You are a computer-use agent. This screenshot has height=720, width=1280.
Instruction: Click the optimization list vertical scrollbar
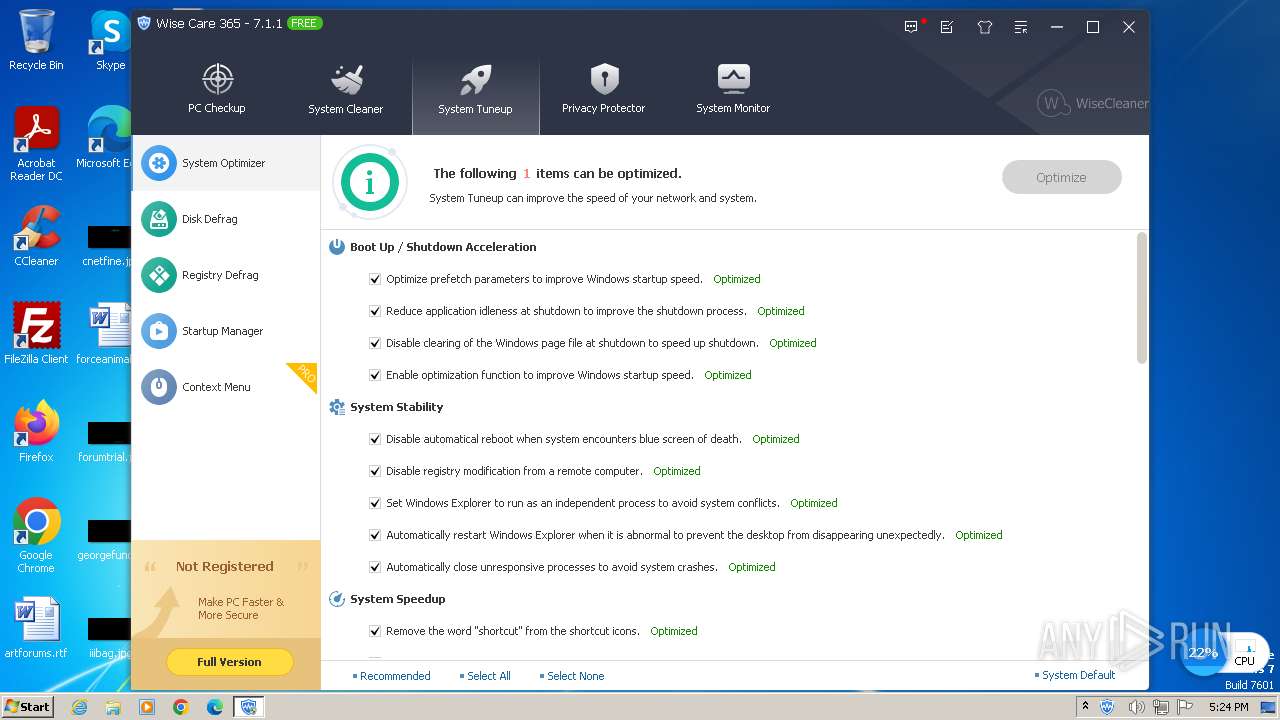point(1142,299)
